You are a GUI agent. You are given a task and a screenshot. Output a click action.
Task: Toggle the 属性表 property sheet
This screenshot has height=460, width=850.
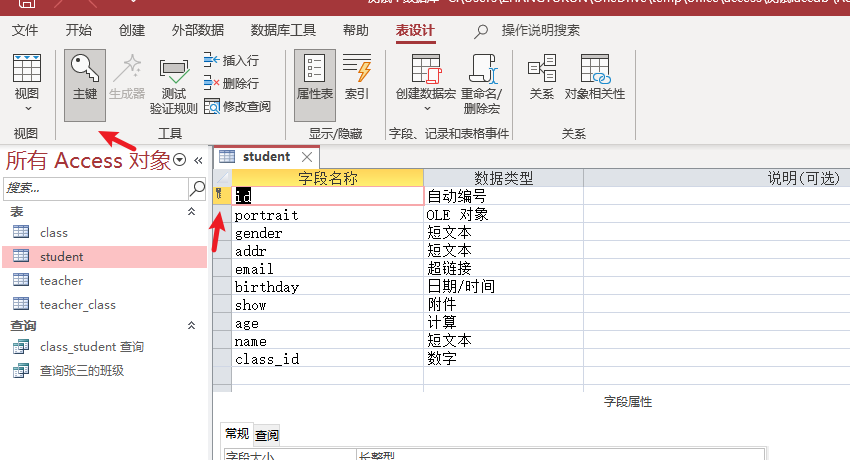[x=315, y=85]
